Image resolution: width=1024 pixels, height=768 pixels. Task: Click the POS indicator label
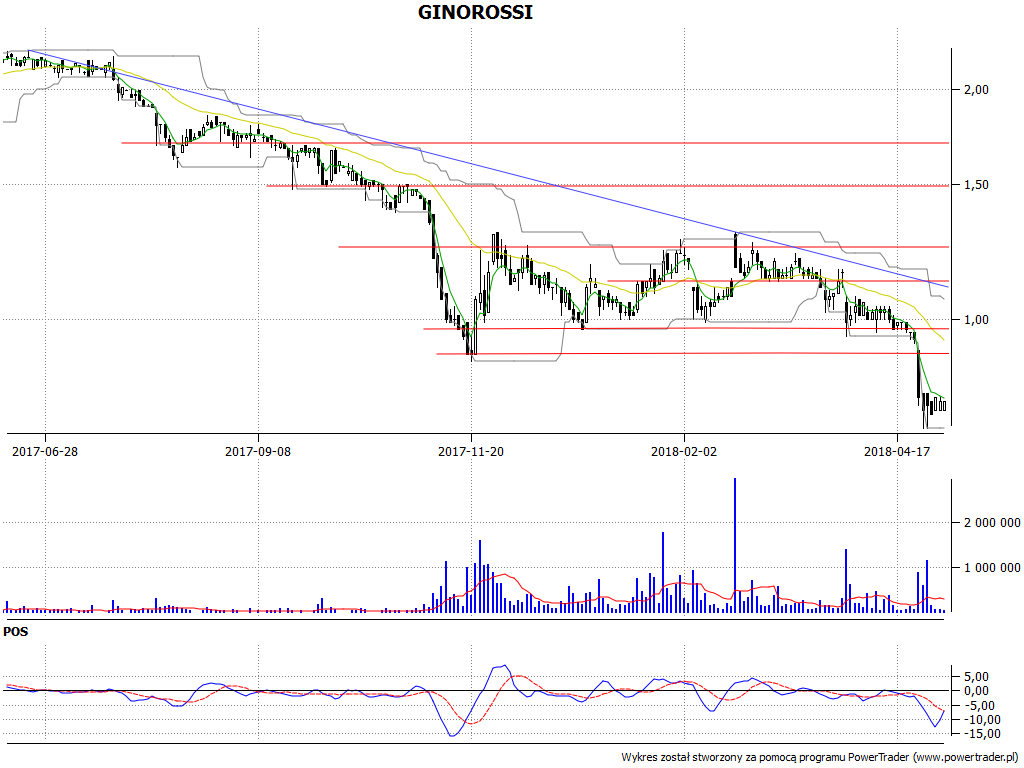pos(16,632)
